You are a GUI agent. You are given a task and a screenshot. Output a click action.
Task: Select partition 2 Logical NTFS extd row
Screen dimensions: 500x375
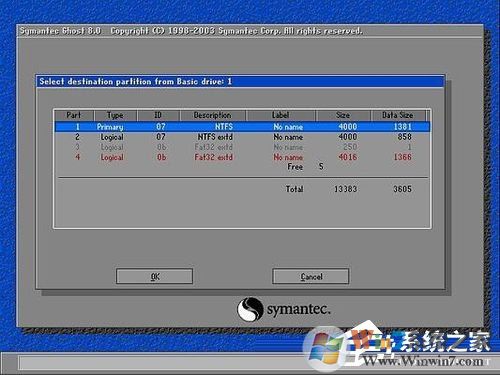(242, 137)
